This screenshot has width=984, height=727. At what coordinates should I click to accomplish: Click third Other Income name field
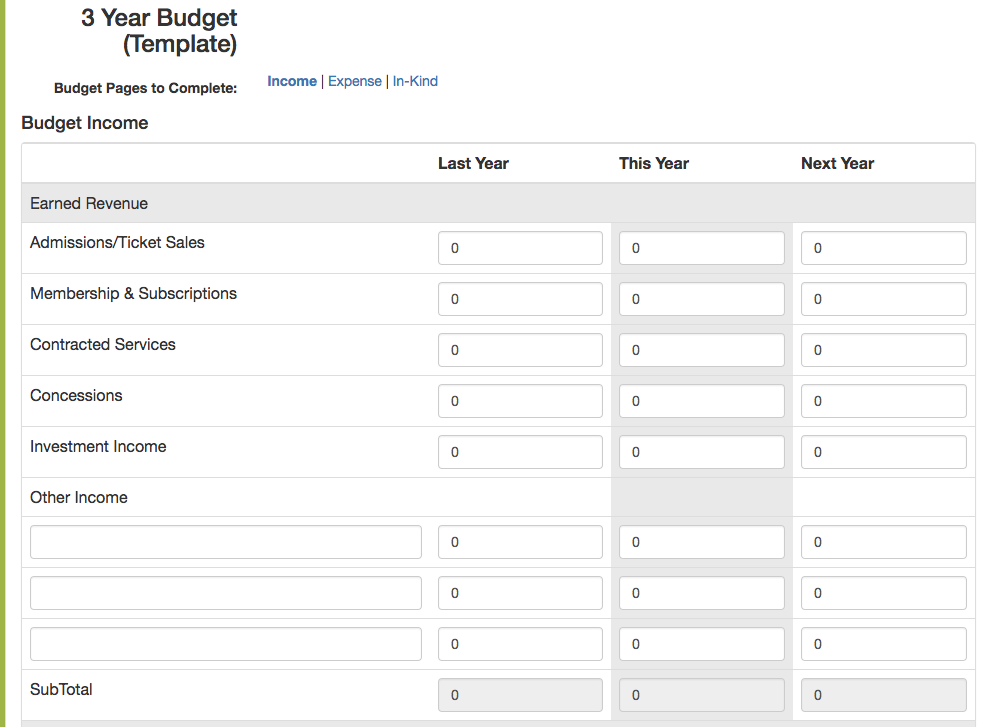226,644
